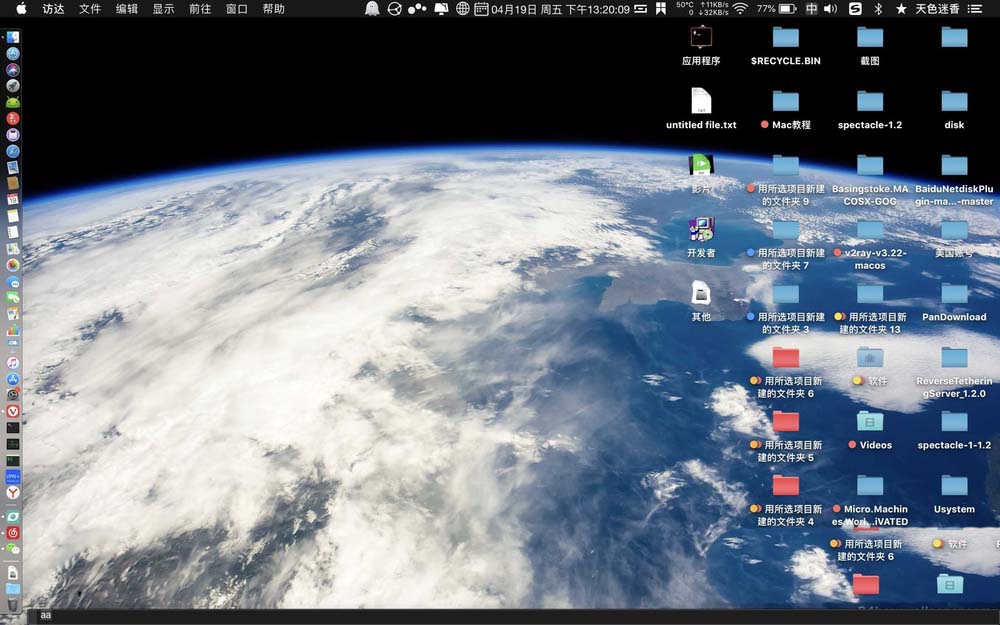
Task: Expand the Wi-Fi status menu
Action: 740,9
